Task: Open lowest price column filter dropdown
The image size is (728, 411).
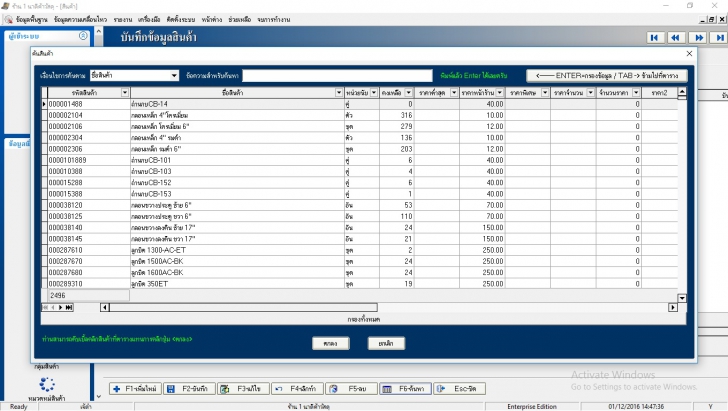Action: pos(454,92)
